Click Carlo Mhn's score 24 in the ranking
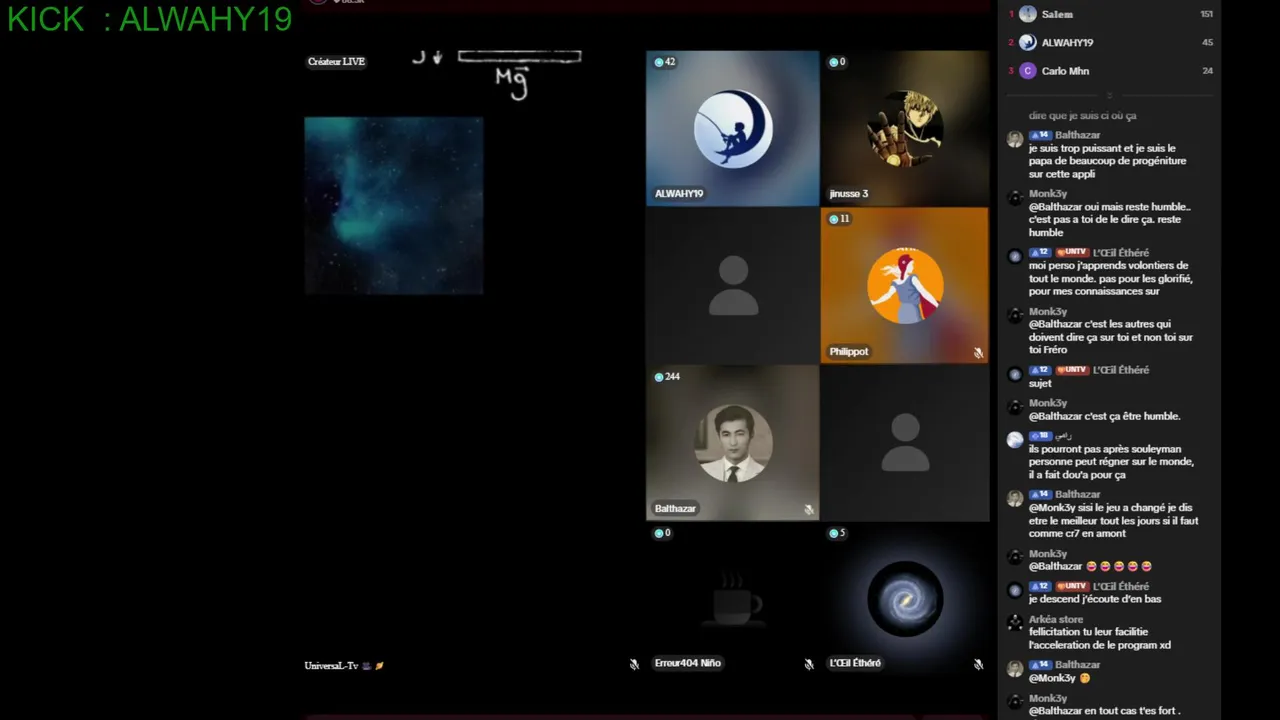This screenshot has height=720, width=1280. pos(1208,71)
